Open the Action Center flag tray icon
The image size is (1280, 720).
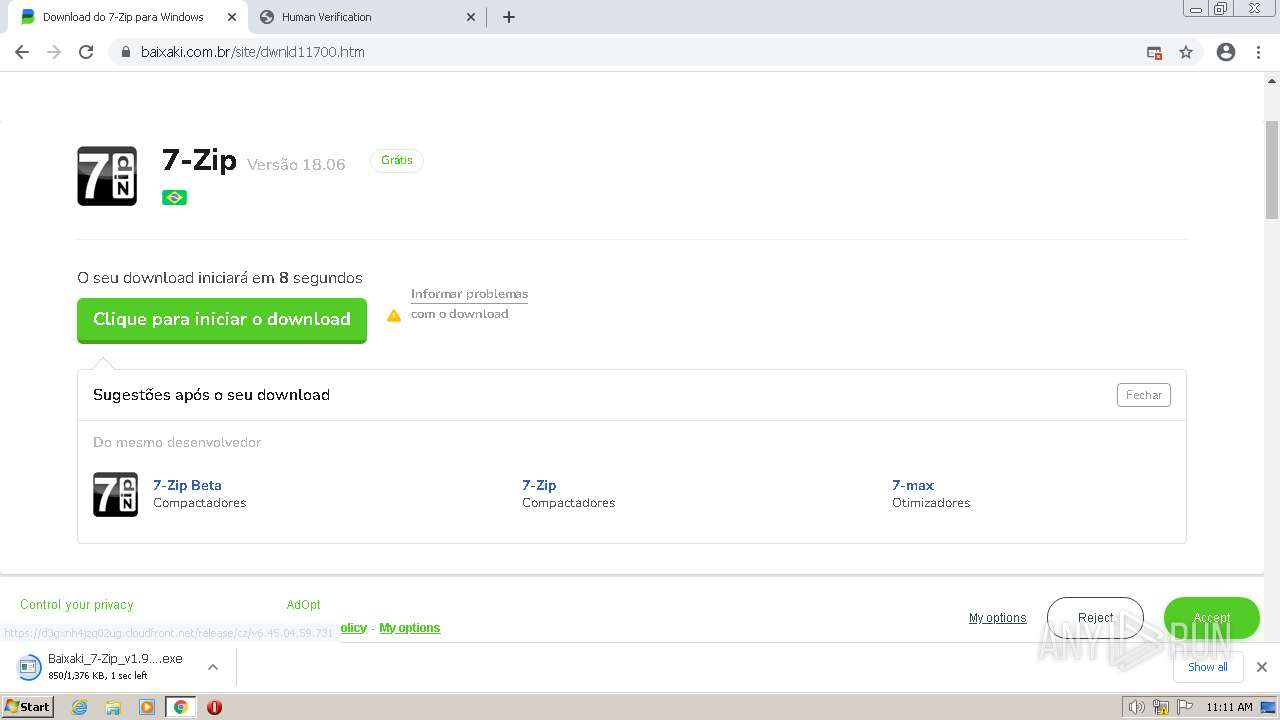1184,707
